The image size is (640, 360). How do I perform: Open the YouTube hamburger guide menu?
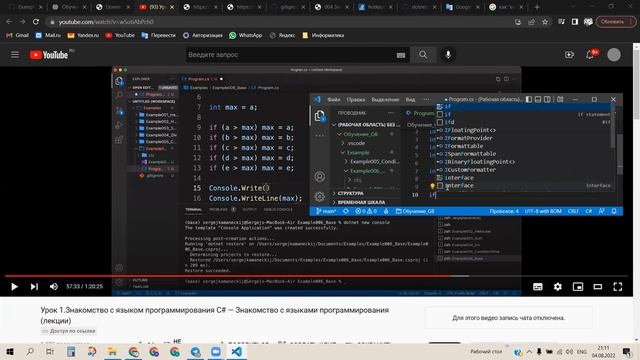[x=15, y=55]
